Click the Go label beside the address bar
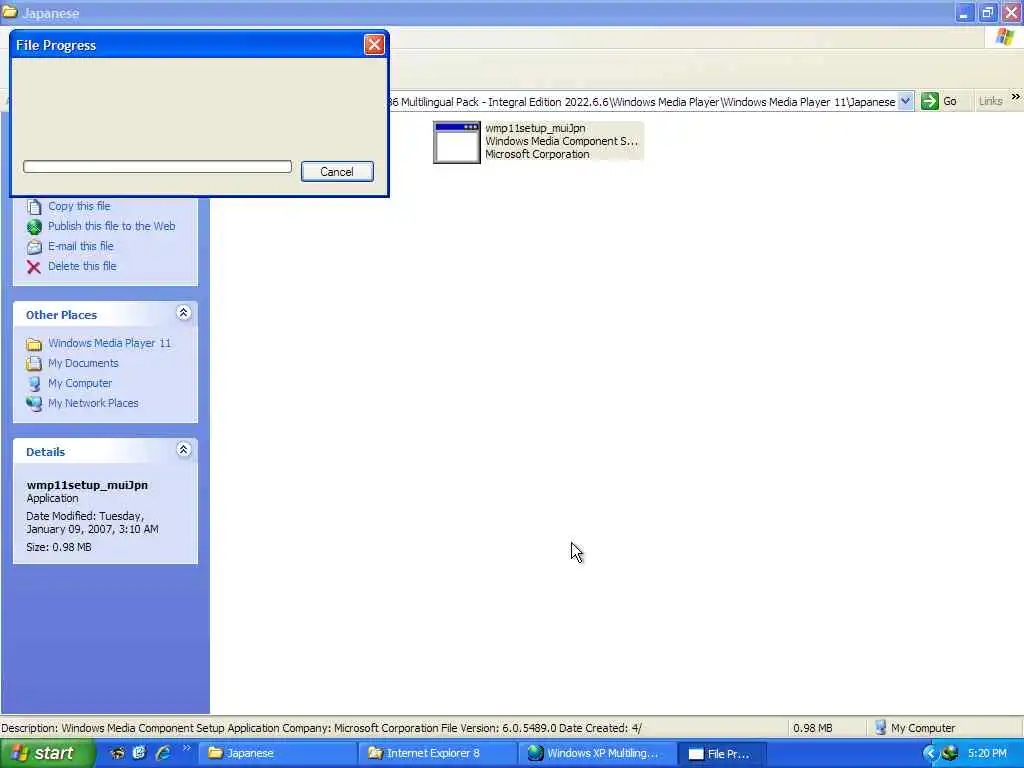Screen dimensions: 1024x768 click(950, 101)
